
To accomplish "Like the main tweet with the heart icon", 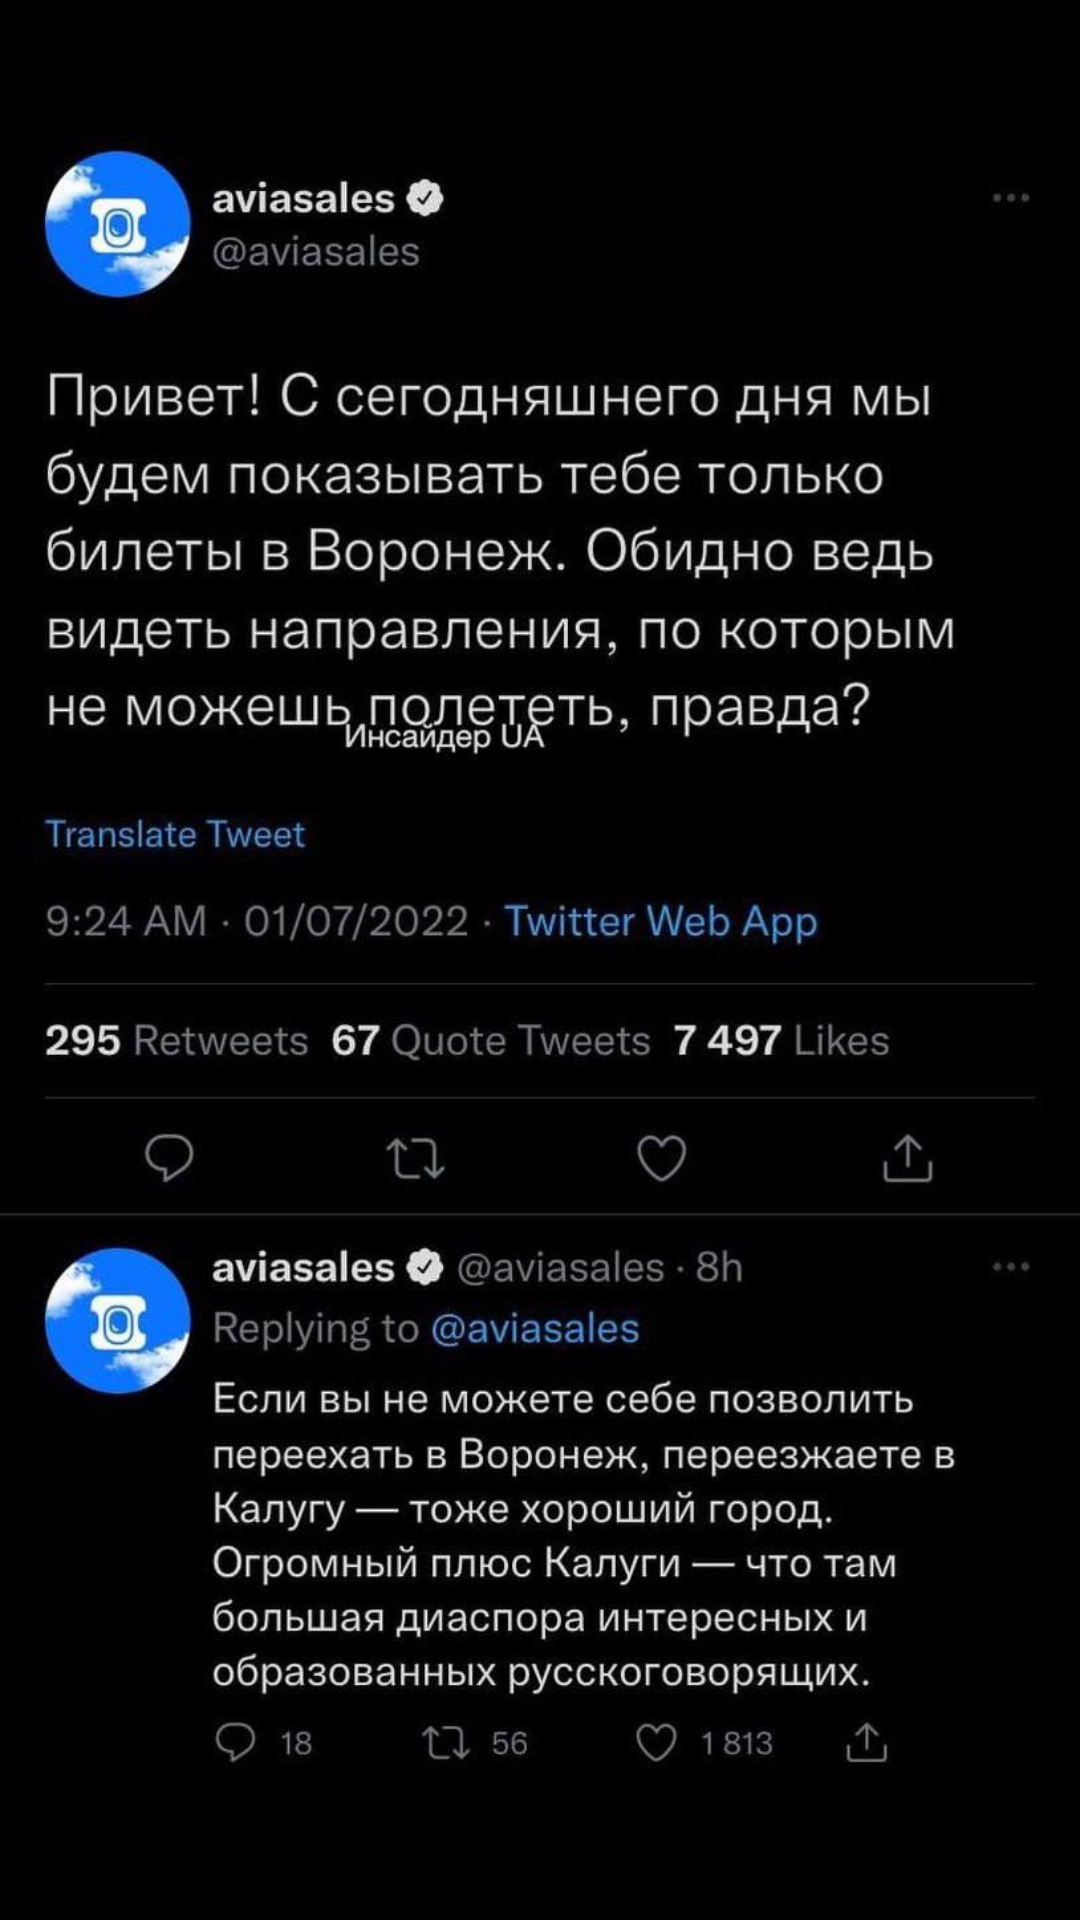I will coord(662,1159).
